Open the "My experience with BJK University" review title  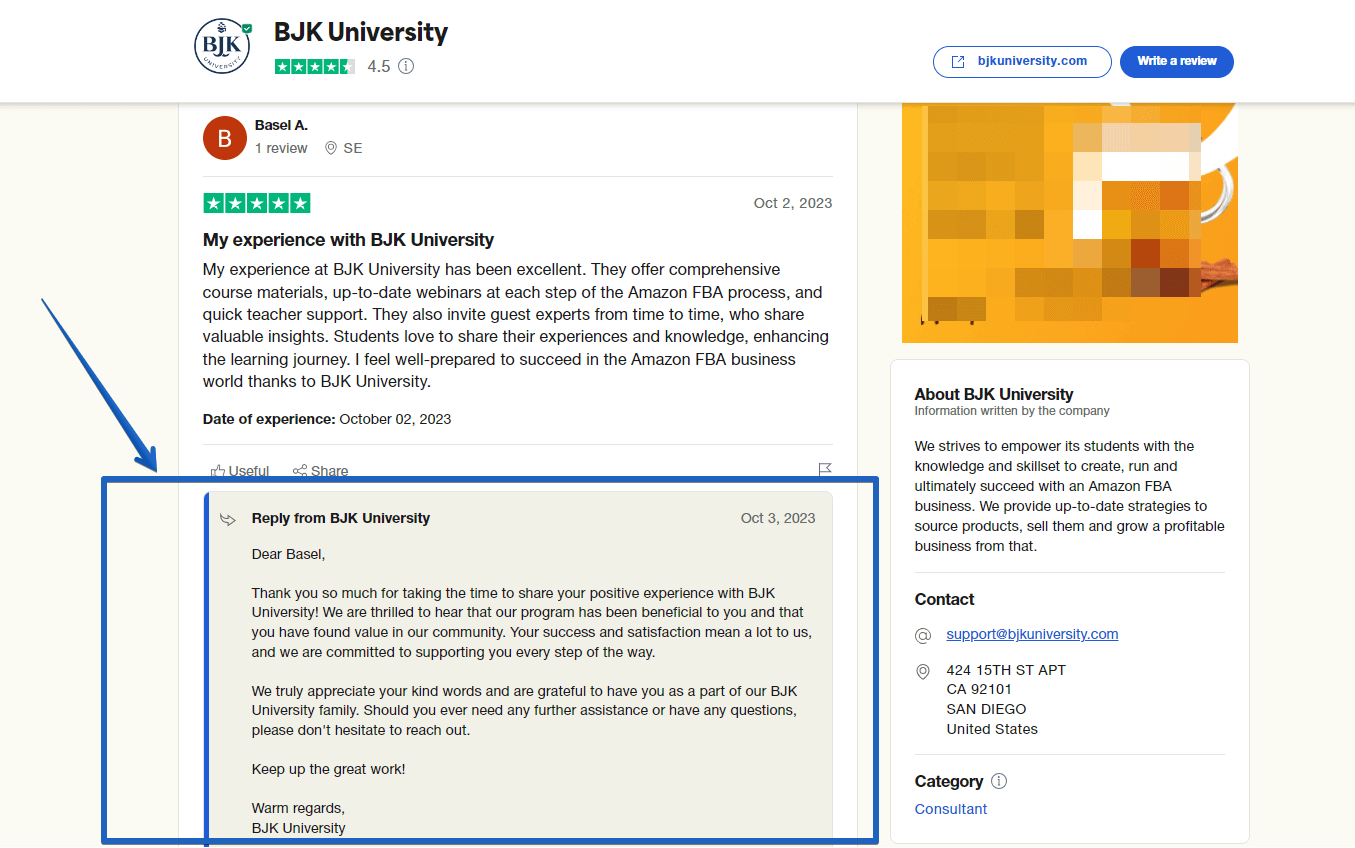click(x=348, y=240)
